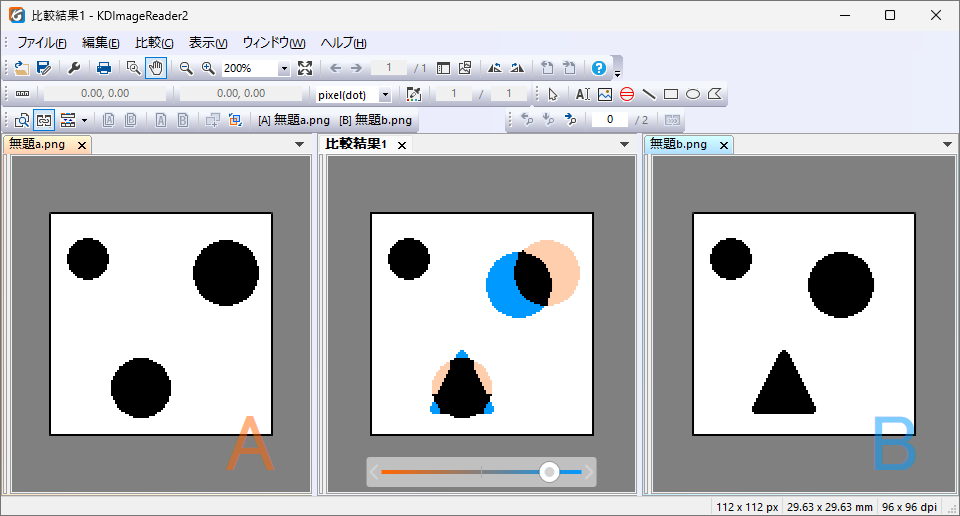Click the ruler measurement icon
The image size is (960, 516).
[x=23, y=94]
